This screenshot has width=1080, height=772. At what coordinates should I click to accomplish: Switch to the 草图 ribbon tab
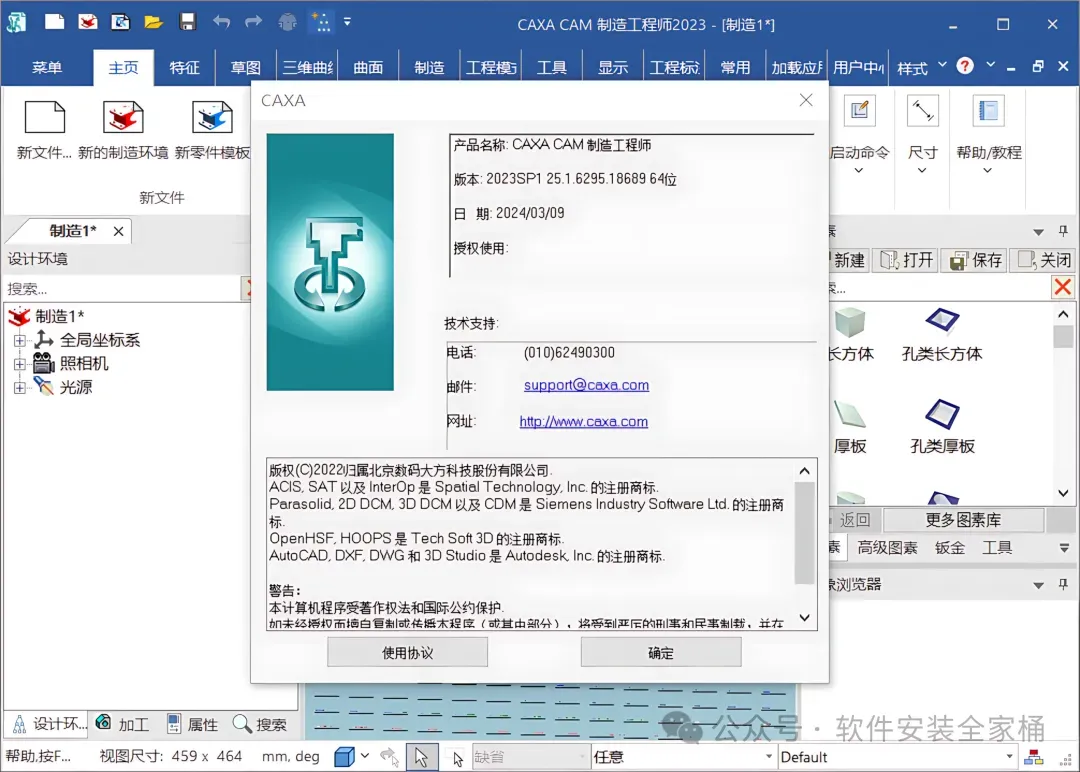pos(246,67)
